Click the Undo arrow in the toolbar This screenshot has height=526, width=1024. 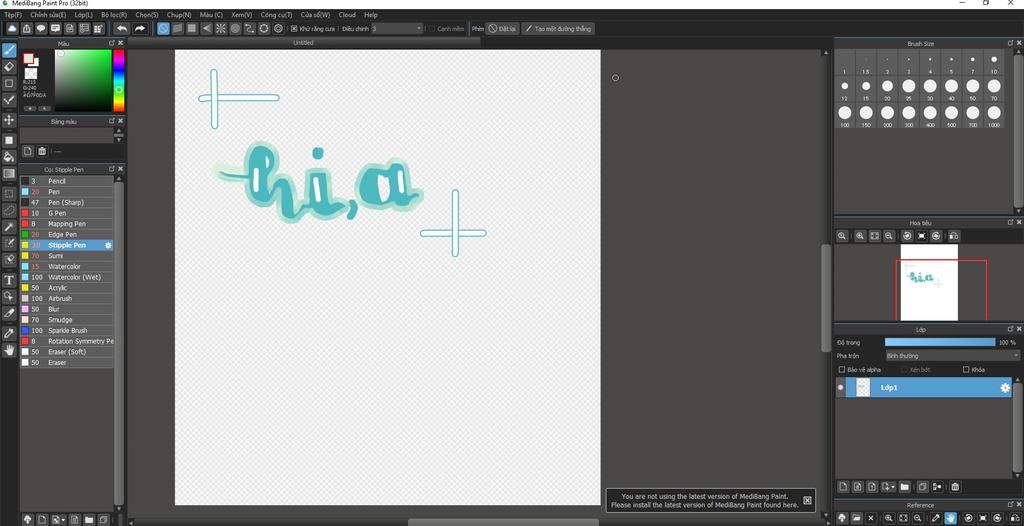(121, 28)
